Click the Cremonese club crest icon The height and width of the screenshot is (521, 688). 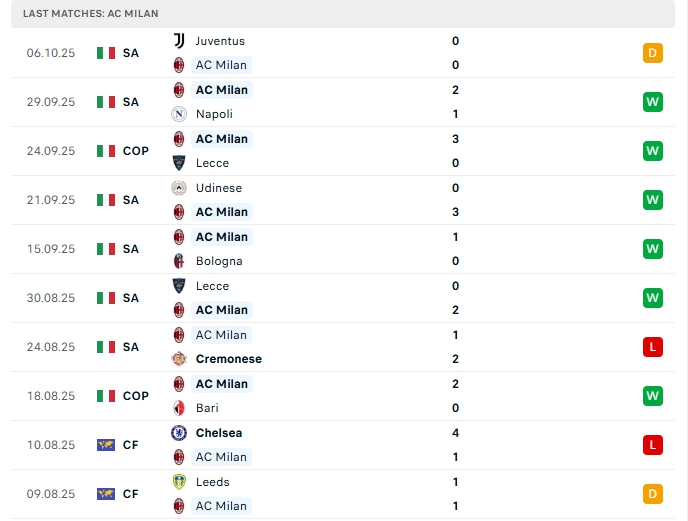pos(179,359)
